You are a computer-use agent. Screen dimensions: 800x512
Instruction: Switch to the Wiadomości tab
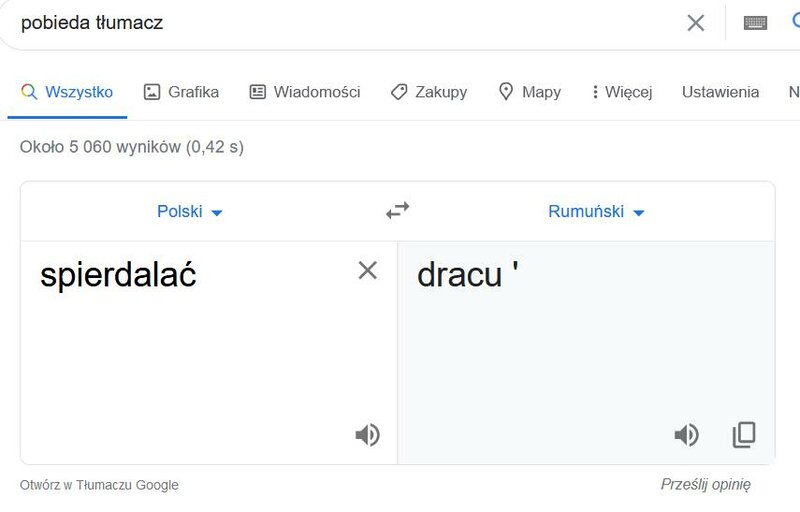pos(305,92)
